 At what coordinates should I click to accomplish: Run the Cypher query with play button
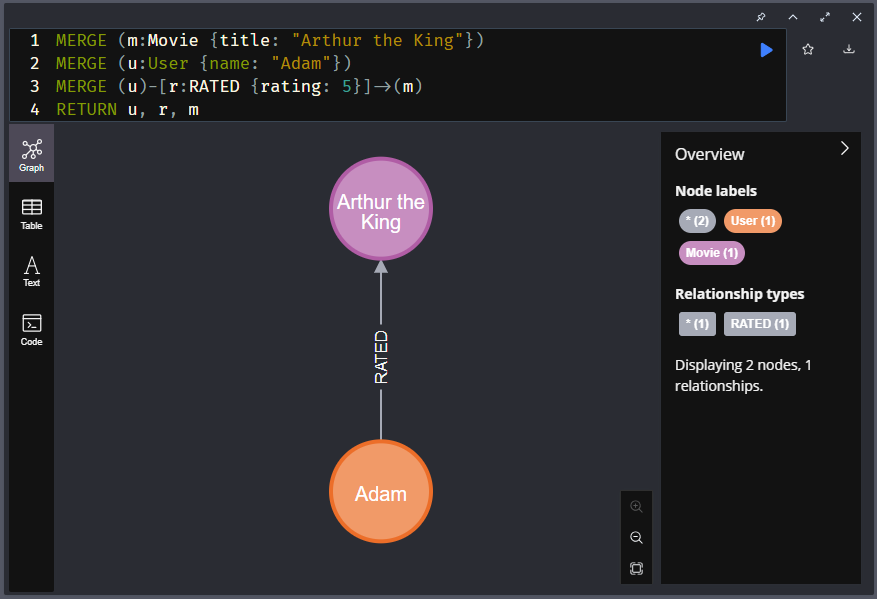pyautogui.click(x=766, y=50)
